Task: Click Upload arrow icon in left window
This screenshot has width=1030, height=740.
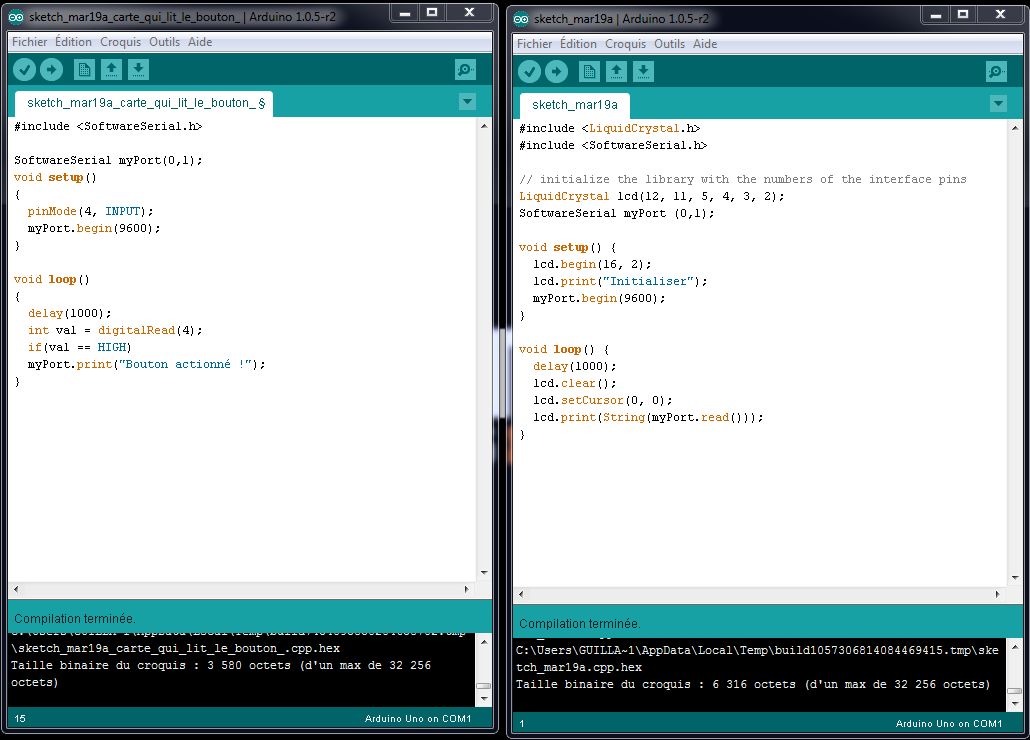Action: tap(51, 70)
